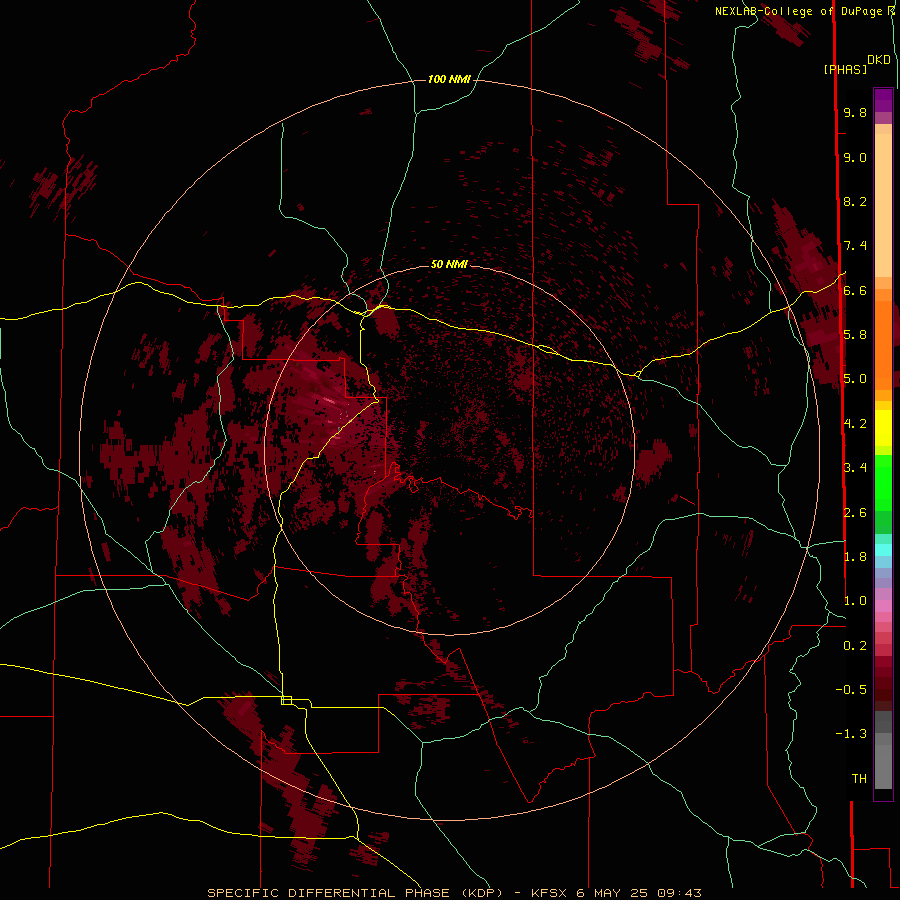This screenshot has height=900, width=900.
Task: Click the -0.5 legend value
Action: 851,689
